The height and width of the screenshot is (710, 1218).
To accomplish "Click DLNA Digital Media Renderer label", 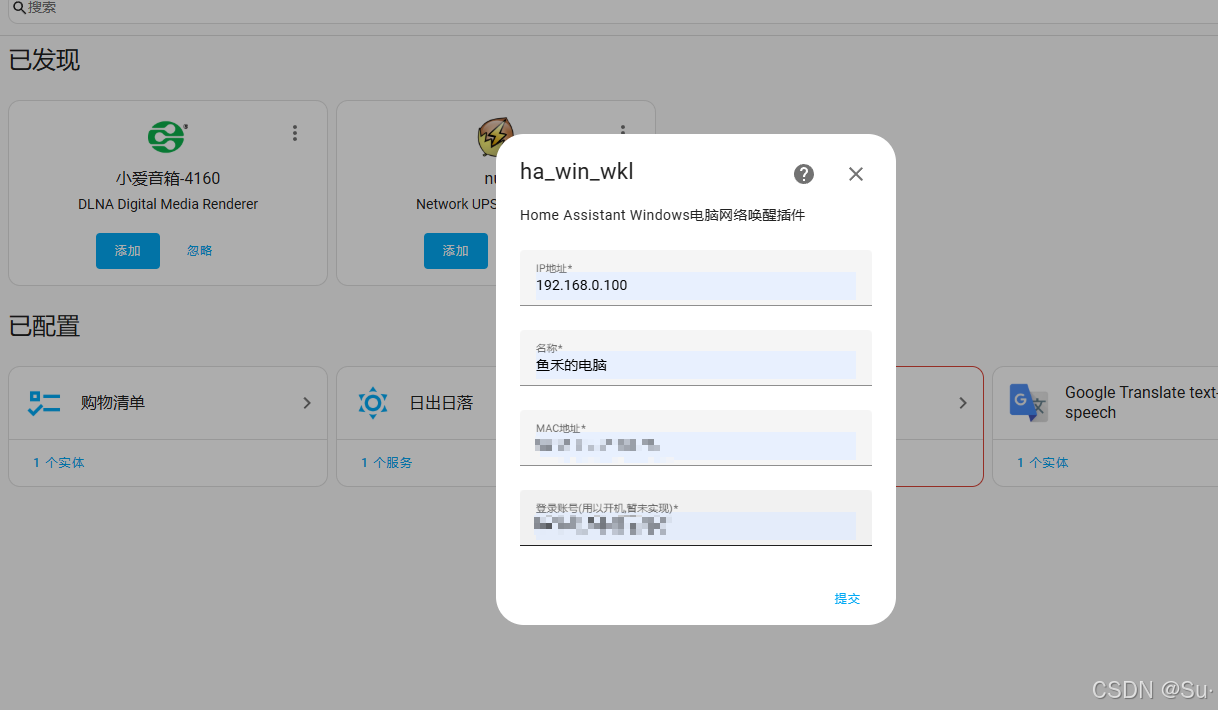I will [x=168, y=204].
